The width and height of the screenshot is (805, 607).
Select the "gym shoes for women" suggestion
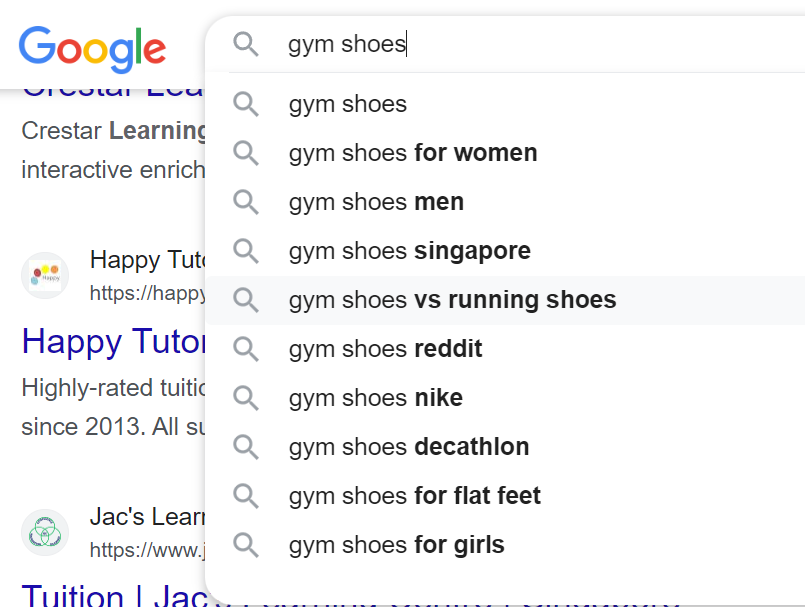pos(413,153)
